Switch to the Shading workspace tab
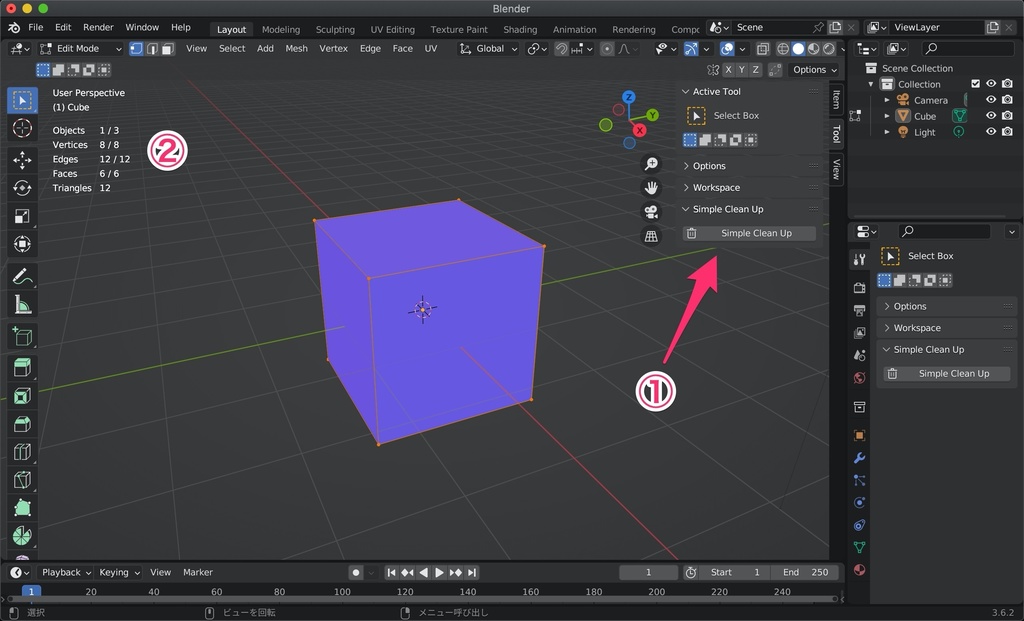Image resolution: width=1024 pixels, height=621 pixels. point(520,29)
